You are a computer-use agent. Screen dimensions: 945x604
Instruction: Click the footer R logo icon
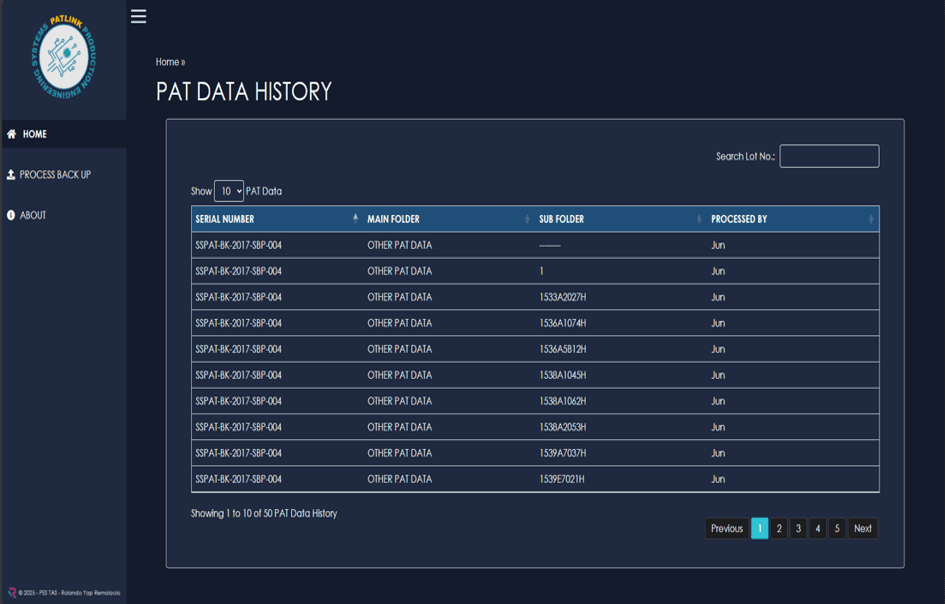[11, 591]
